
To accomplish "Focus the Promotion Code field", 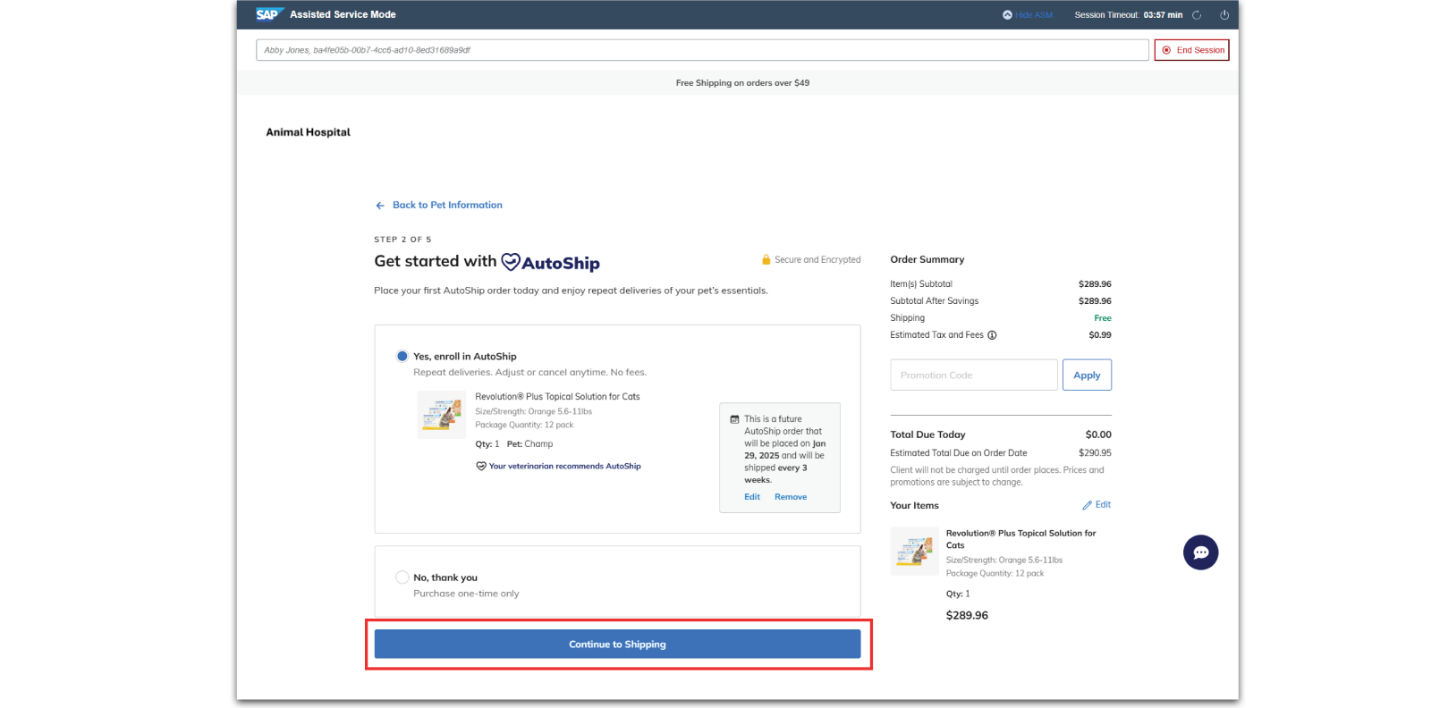I will [974, 375].
